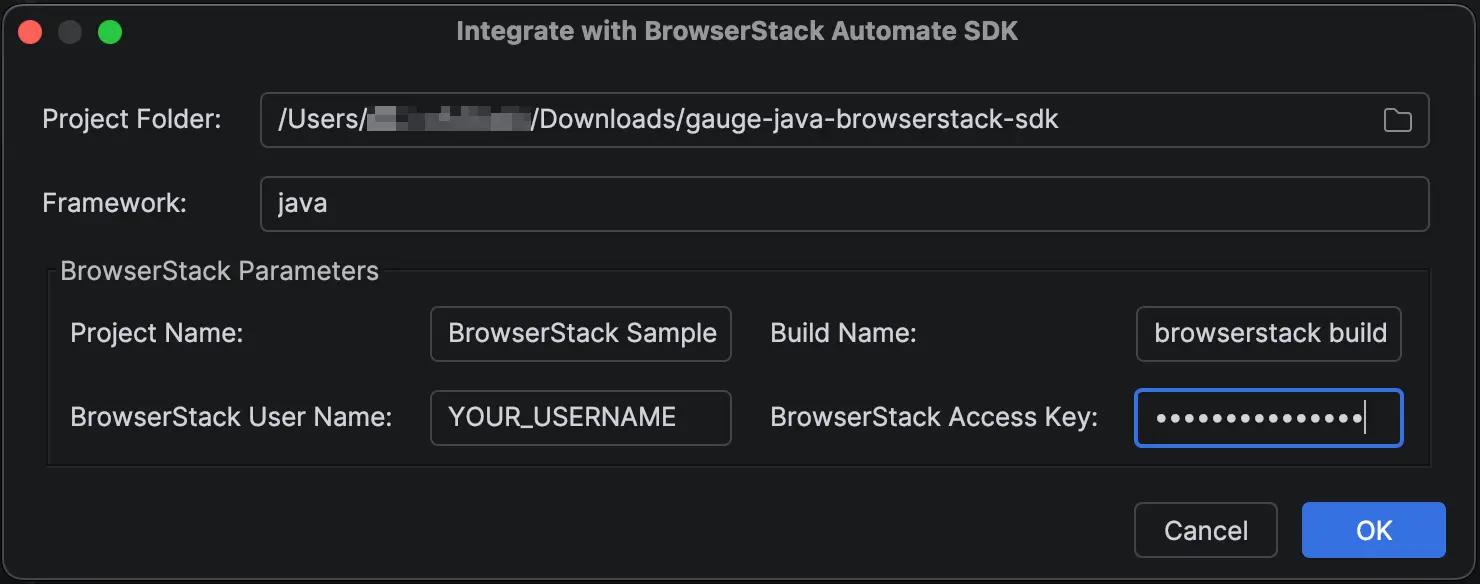Click the 'BrowserStack Access Key:' label

(x=934, y=417)
